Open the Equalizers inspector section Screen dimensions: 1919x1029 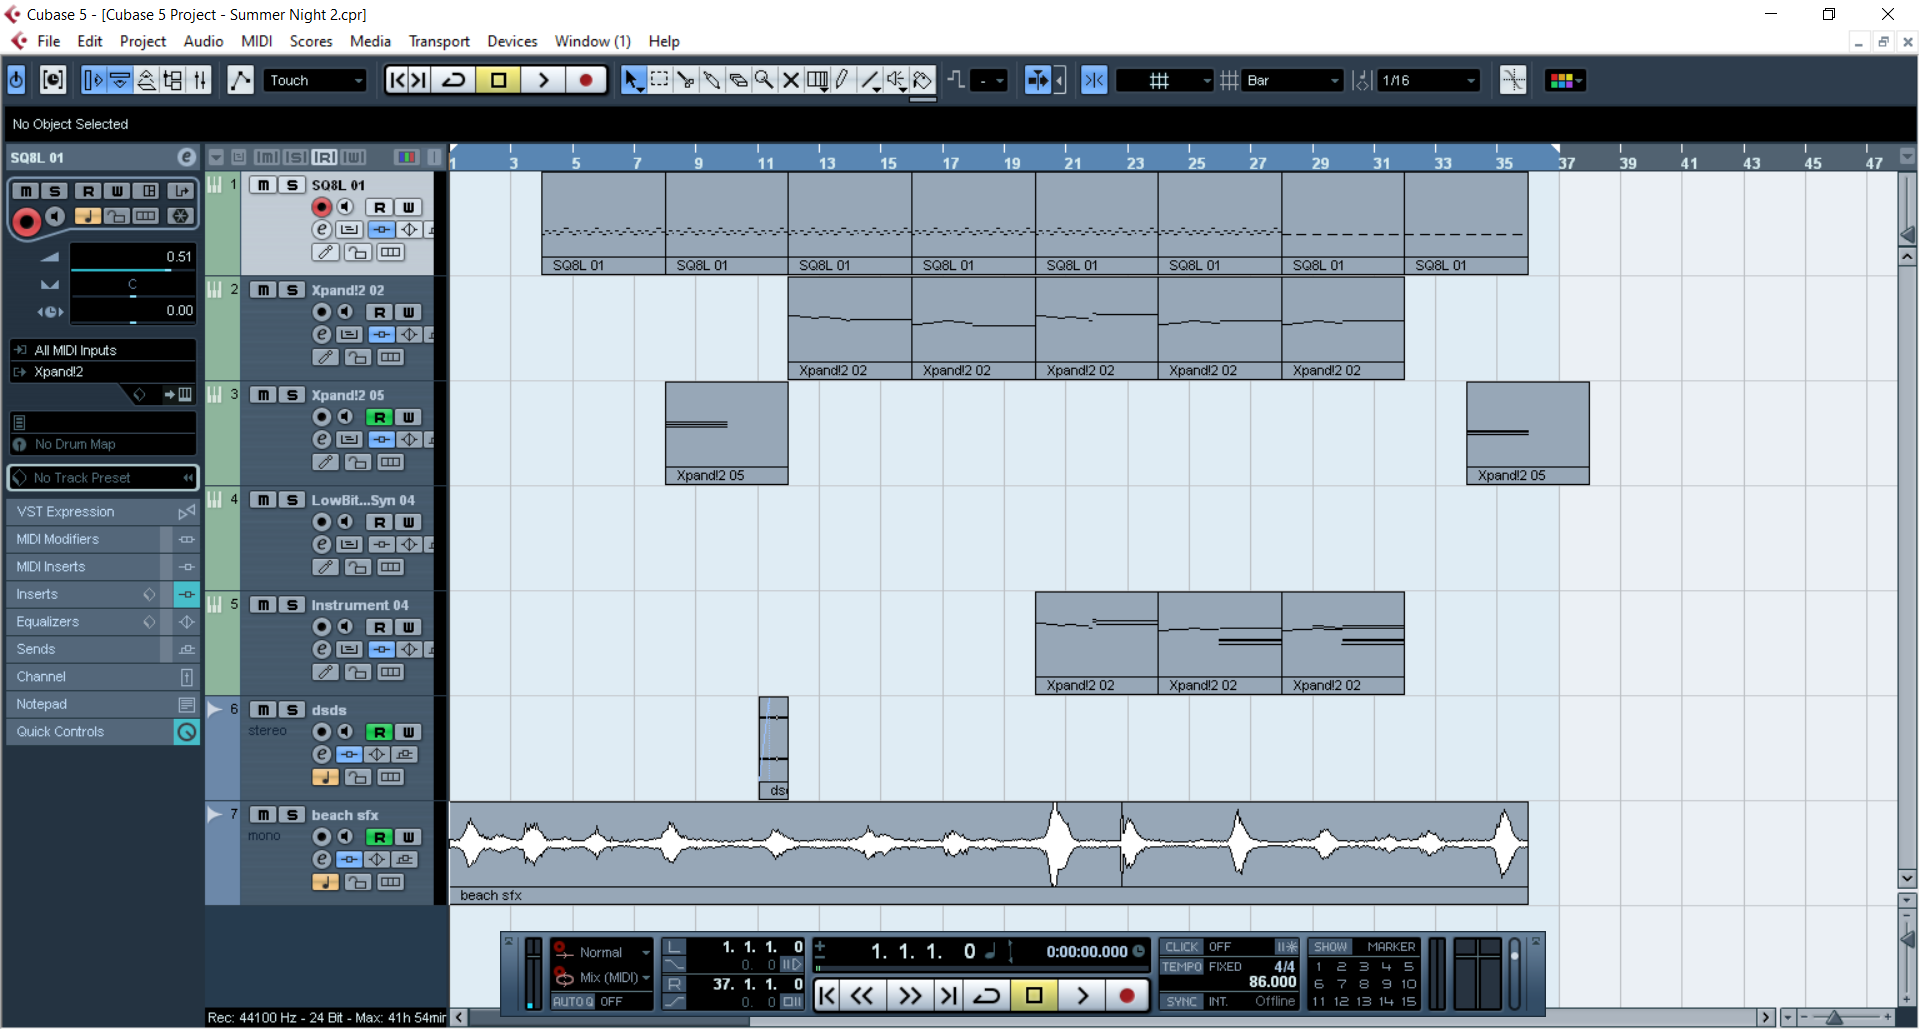103,622
